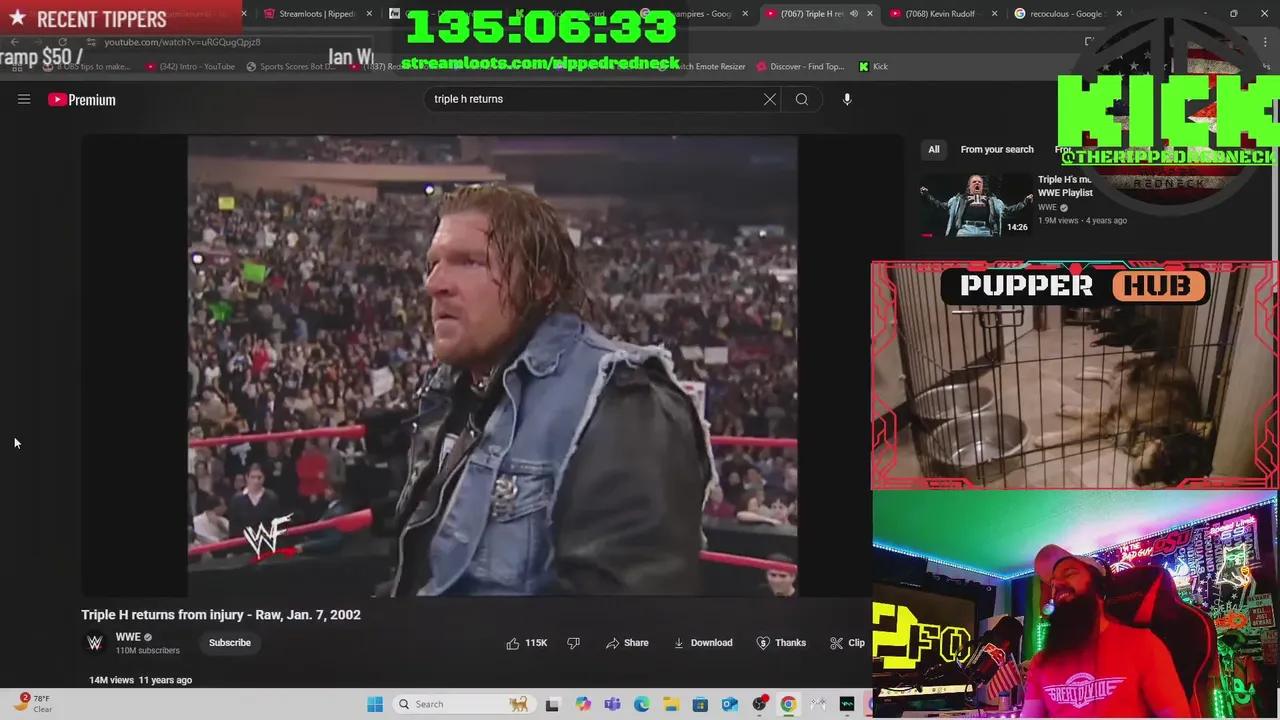This screenshot has height=720, width=1280.
Task: Open File Explorer from the taskbar
Action: tap(671, 704)
